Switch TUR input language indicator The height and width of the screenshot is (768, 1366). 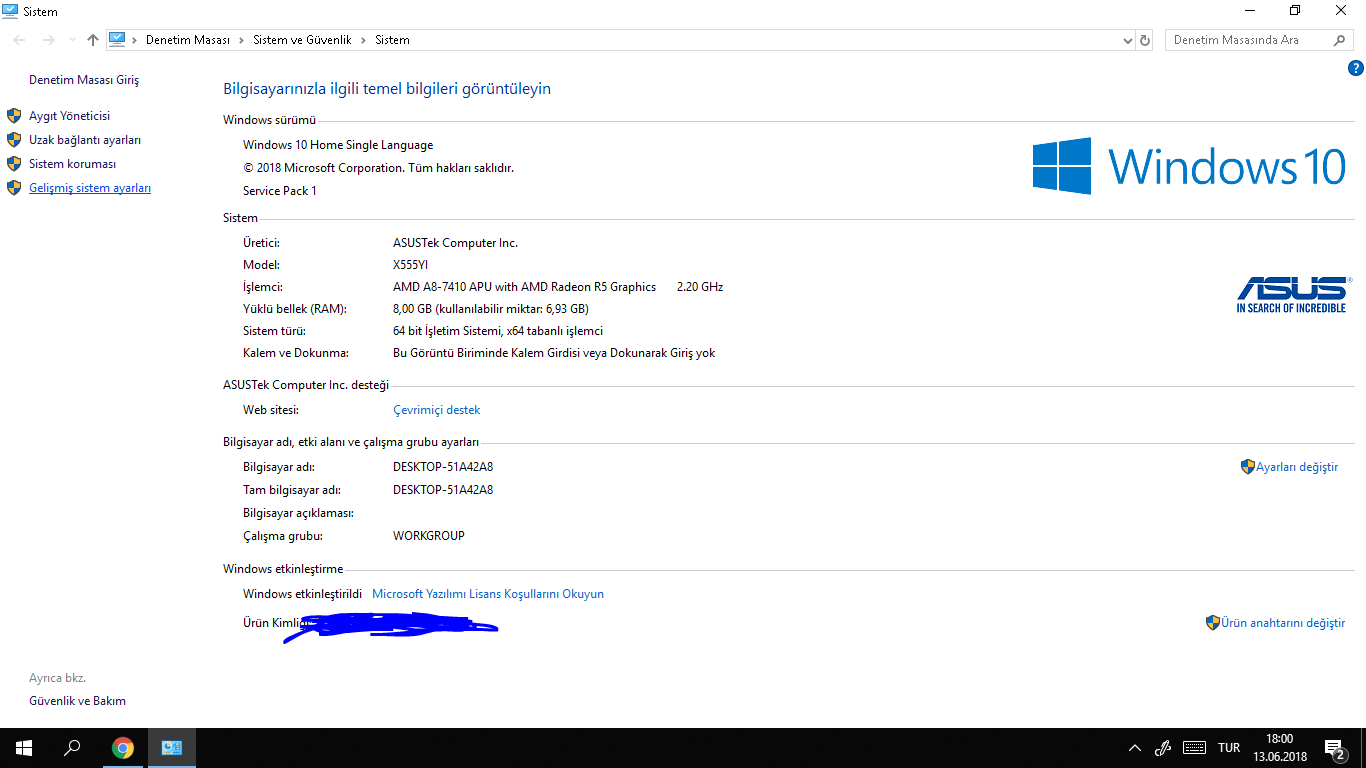(1229, 748)
